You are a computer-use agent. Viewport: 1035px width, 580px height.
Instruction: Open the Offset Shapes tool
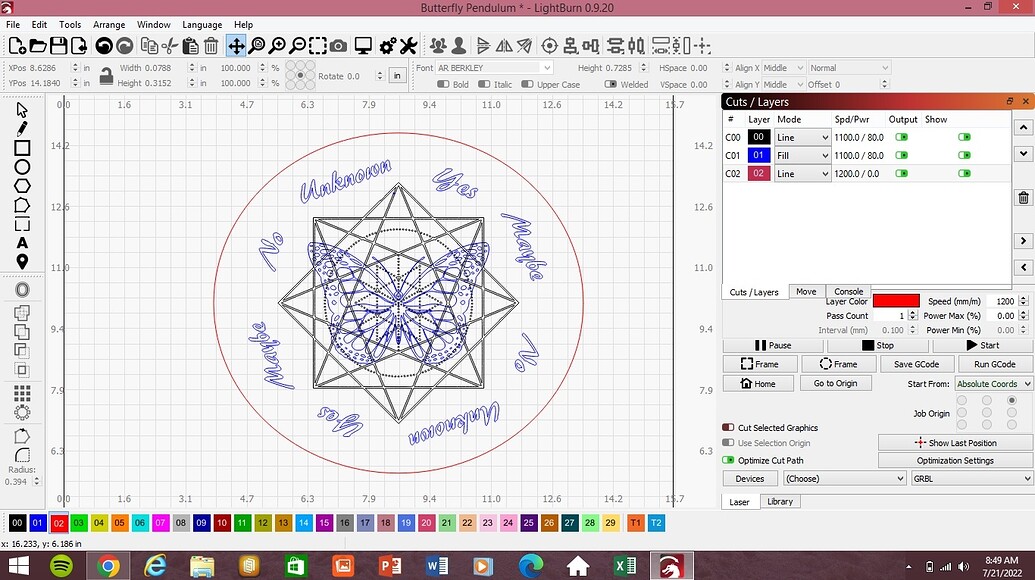(x=22, y=290)
